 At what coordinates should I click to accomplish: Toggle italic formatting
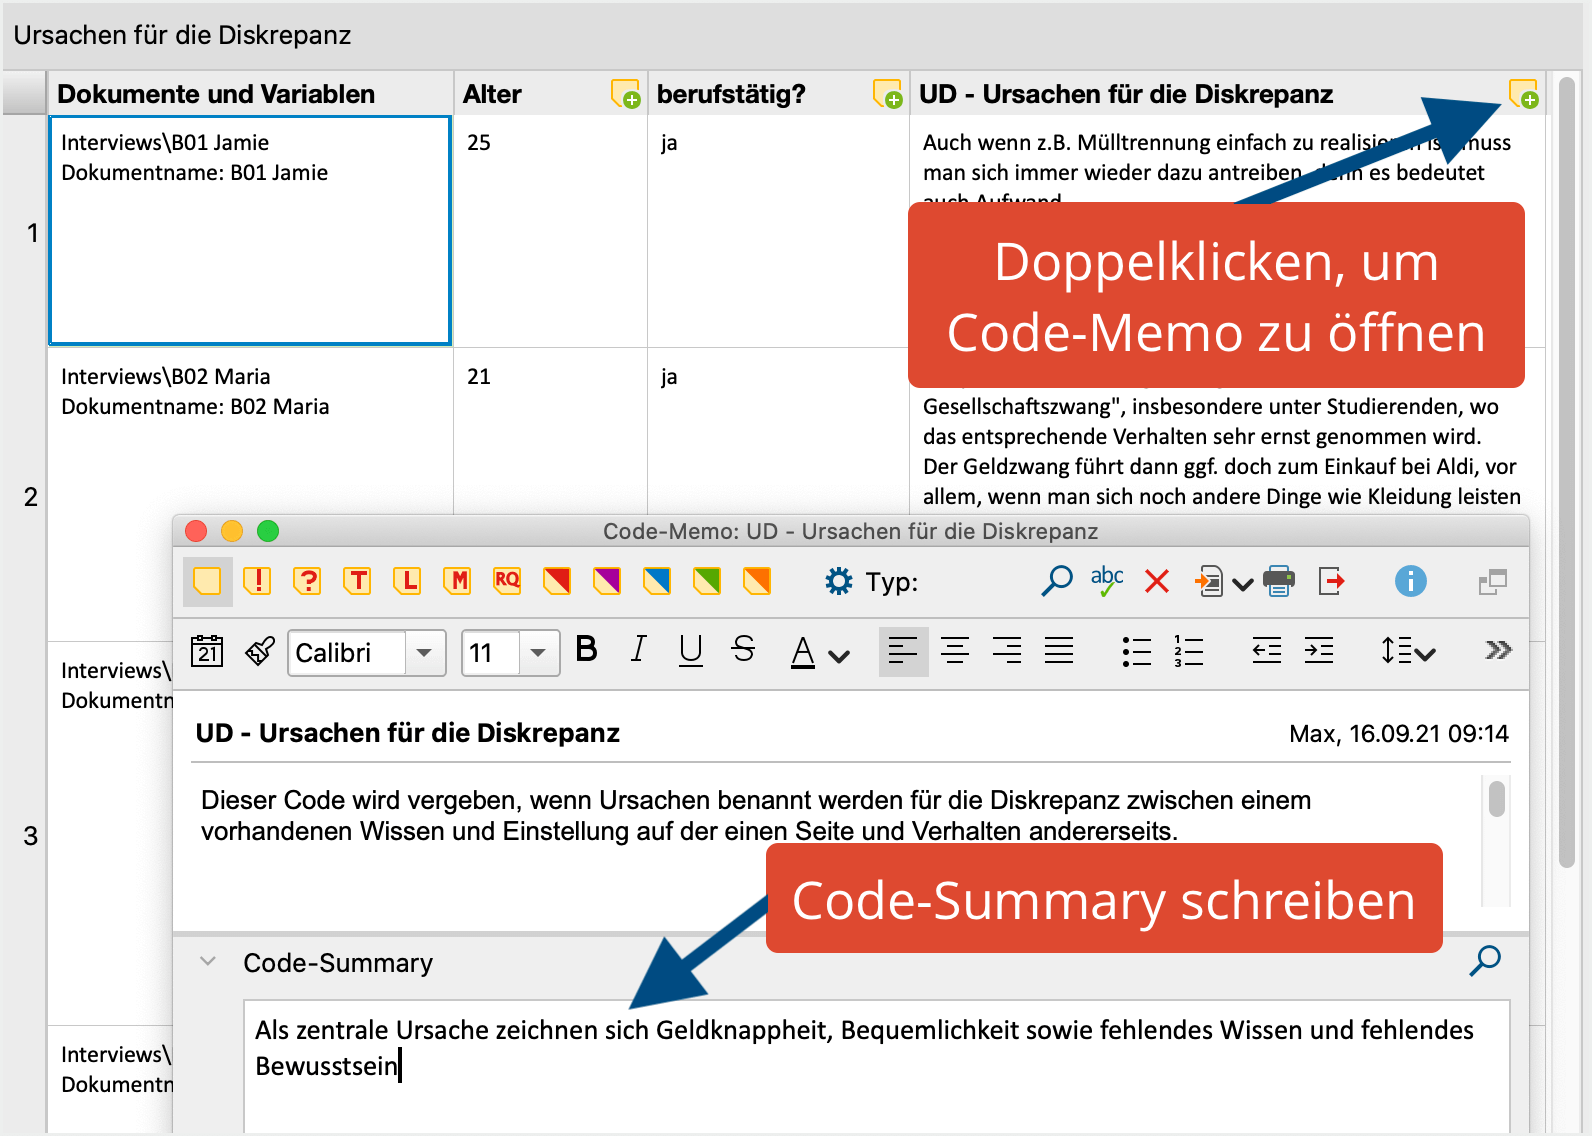[638, 650]
